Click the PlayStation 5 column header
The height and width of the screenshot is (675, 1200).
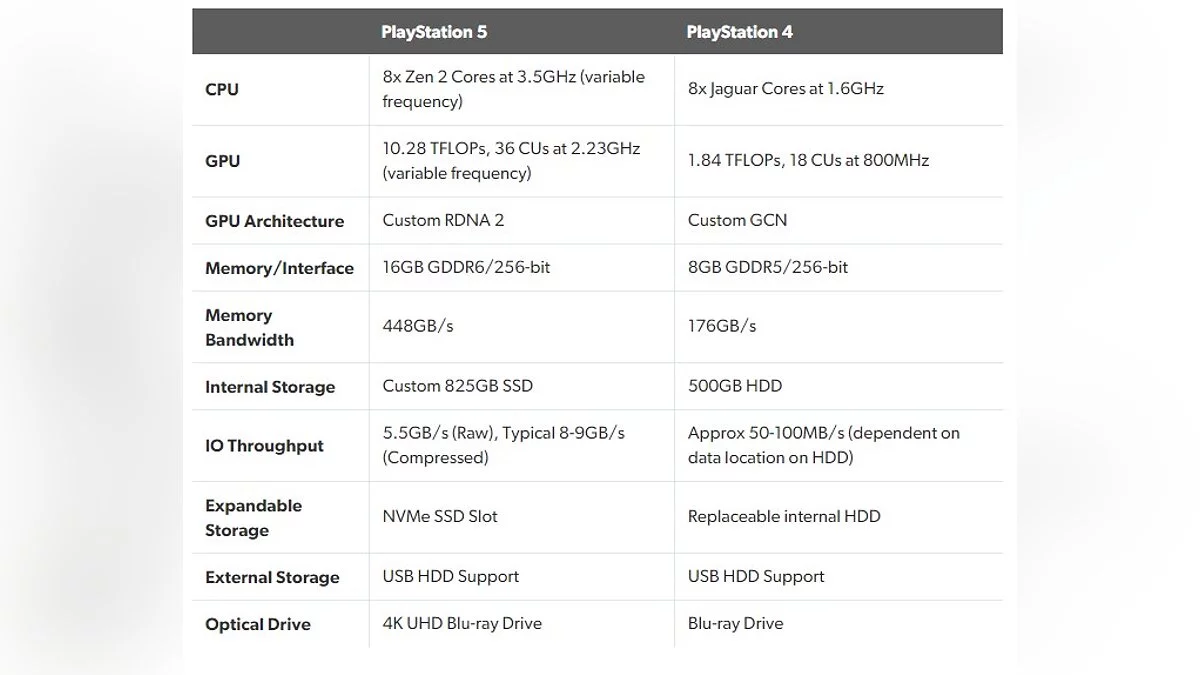(x=434, y=32)
